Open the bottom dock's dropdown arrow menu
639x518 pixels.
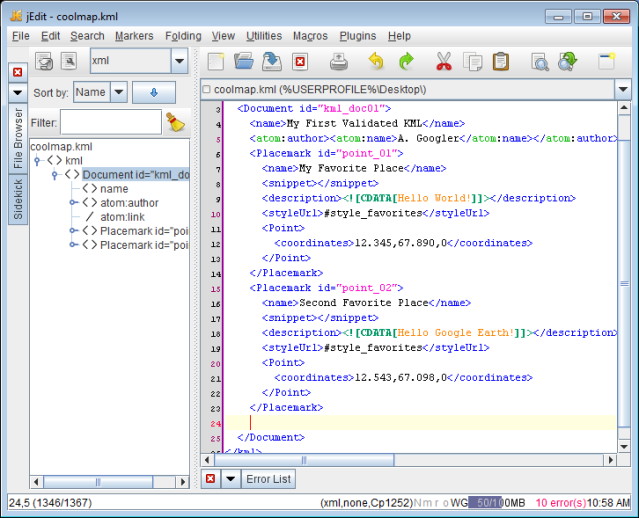pyautogui.click(x=231, y=478)
